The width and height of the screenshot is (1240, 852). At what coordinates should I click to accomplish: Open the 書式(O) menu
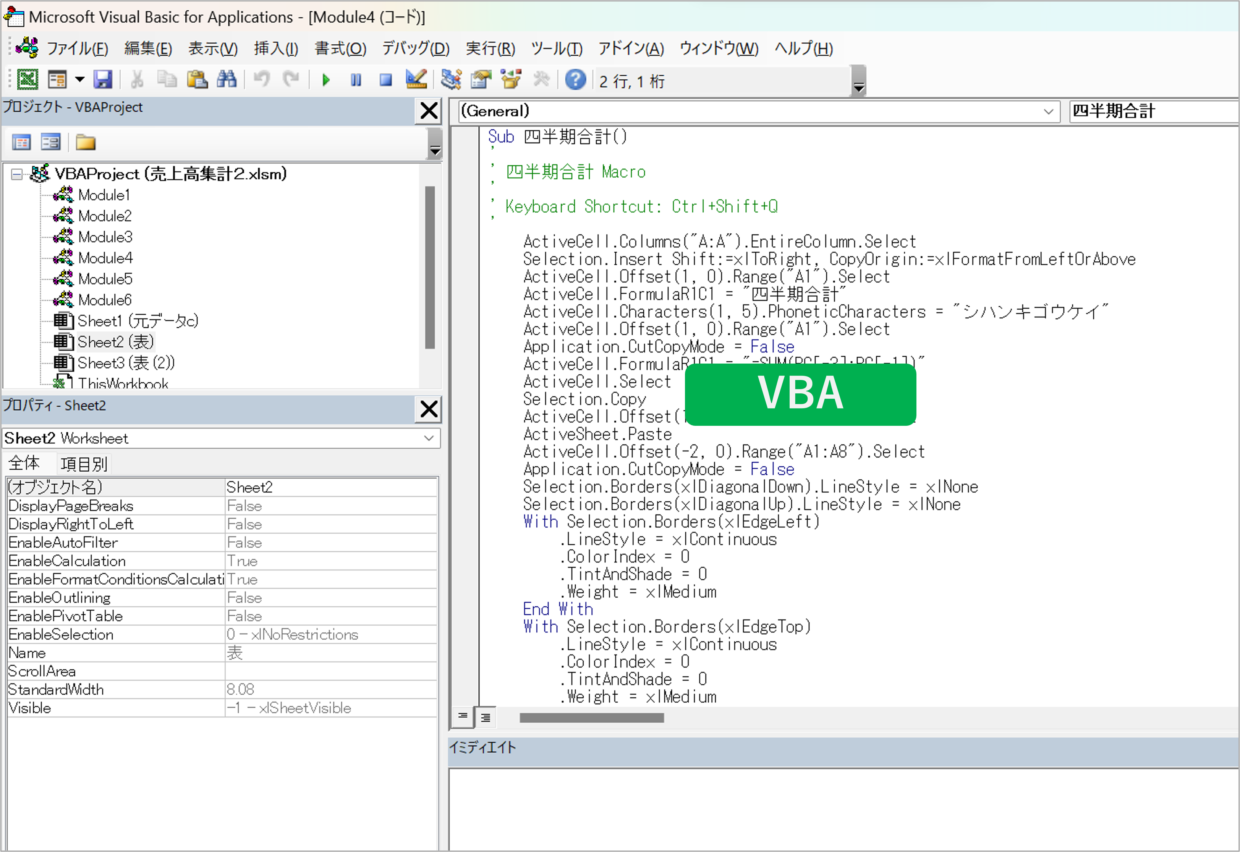341,48
